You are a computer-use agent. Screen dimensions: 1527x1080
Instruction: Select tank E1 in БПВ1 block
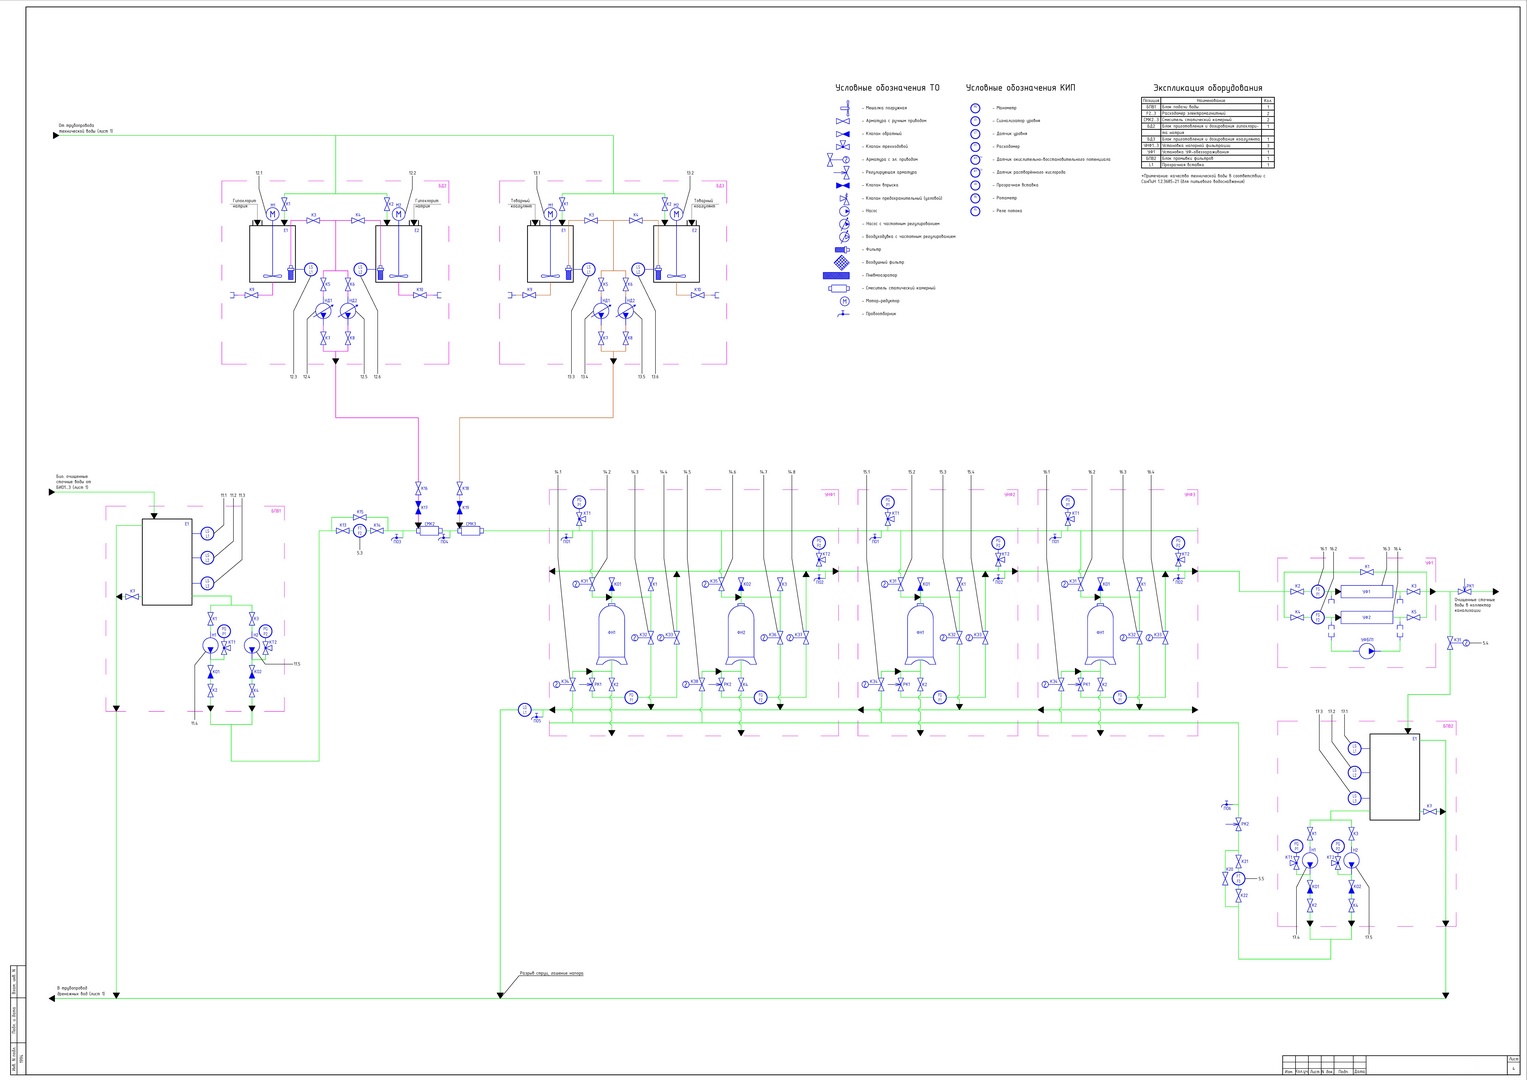point(167,561)
